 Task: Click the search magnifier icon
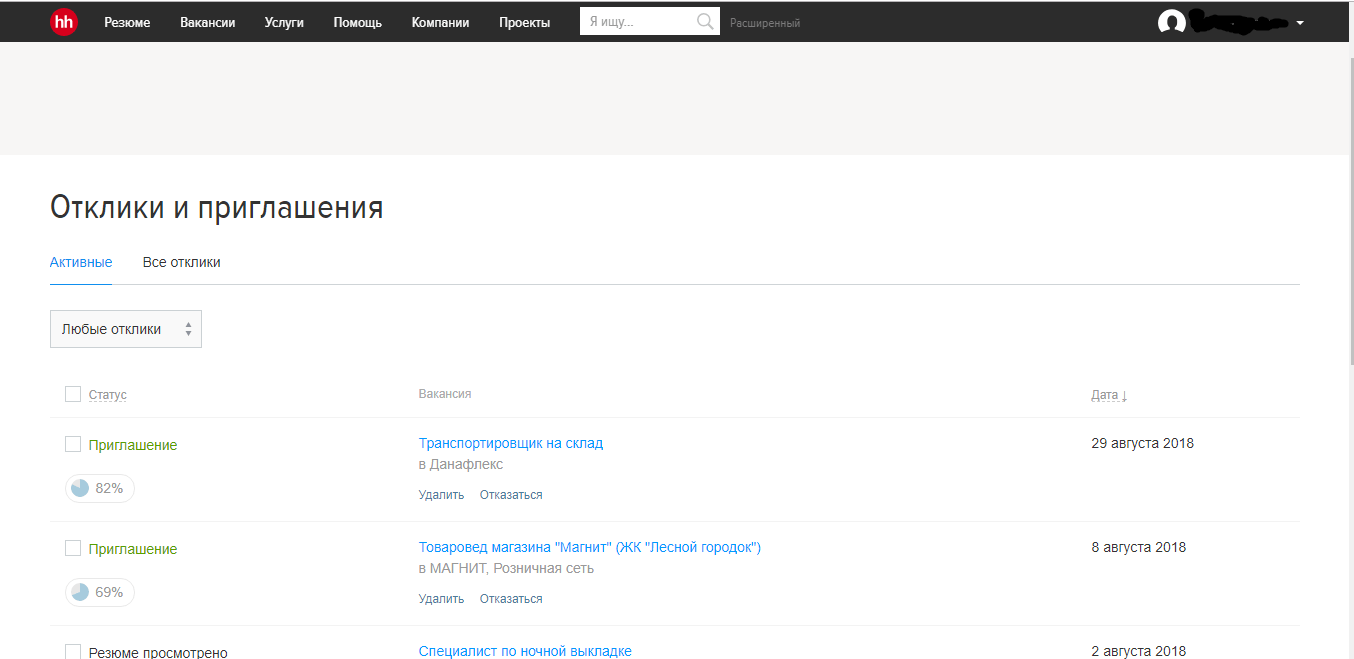705,22
